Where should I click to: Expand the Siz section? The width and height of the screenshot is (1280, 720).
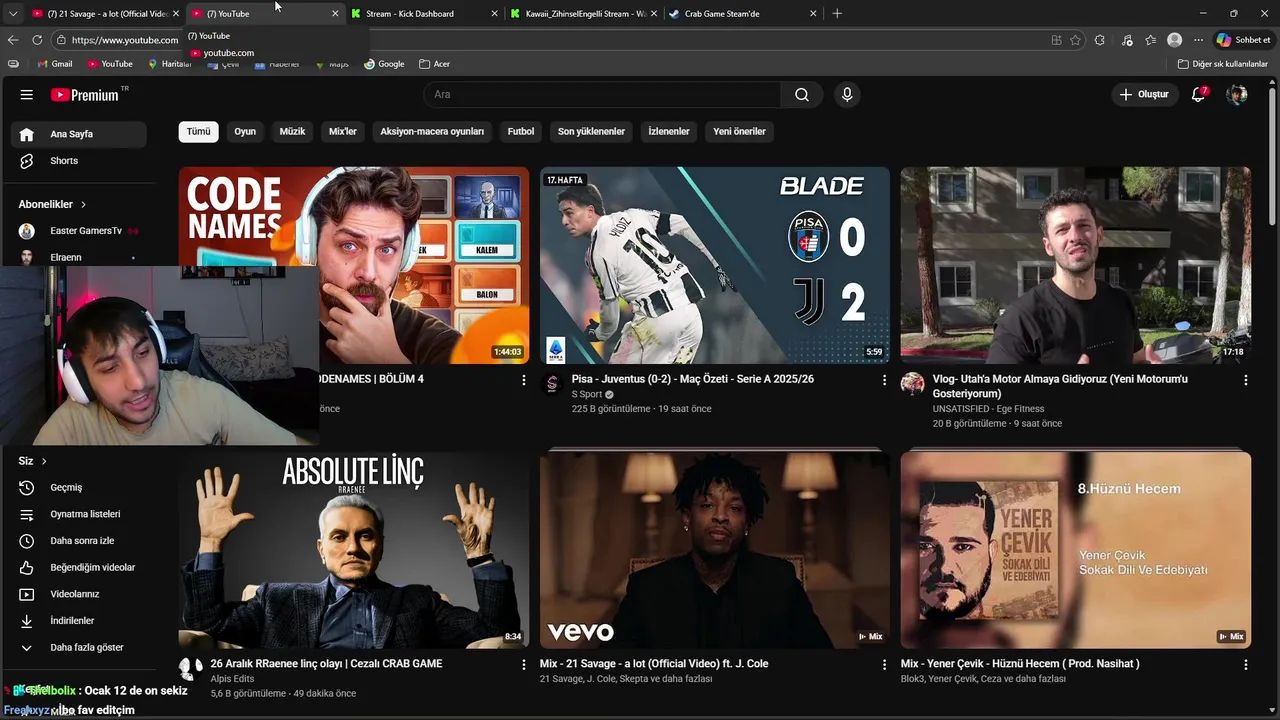(x=33, y=461)
